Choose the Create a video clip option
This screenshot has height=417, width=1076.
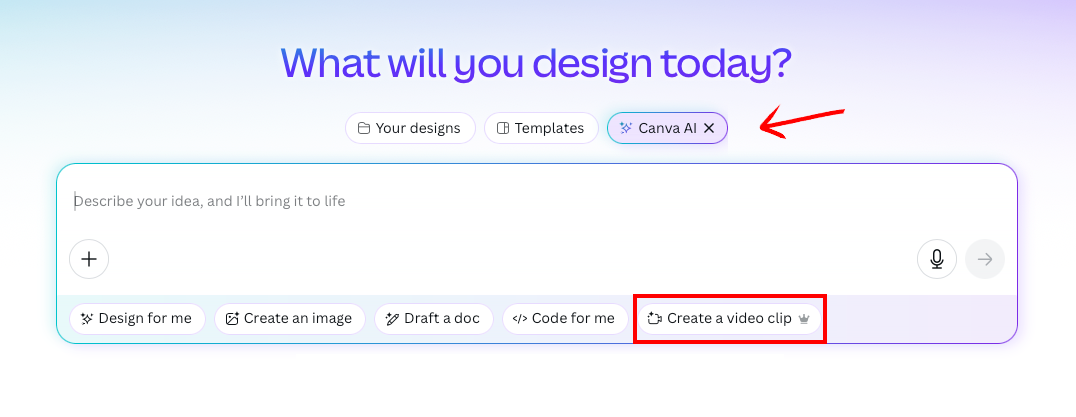pyautogui.click(x=729, y=319)
